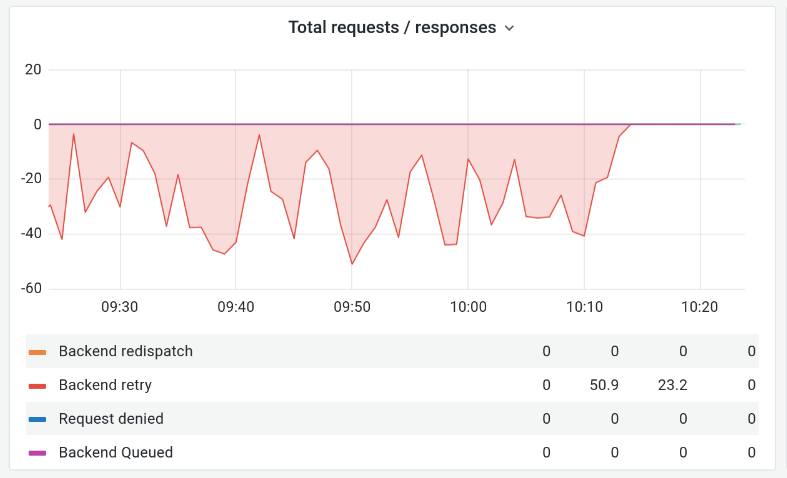Click the 10:10 time axis label
787x478 pixels.
tap(583, 308)
